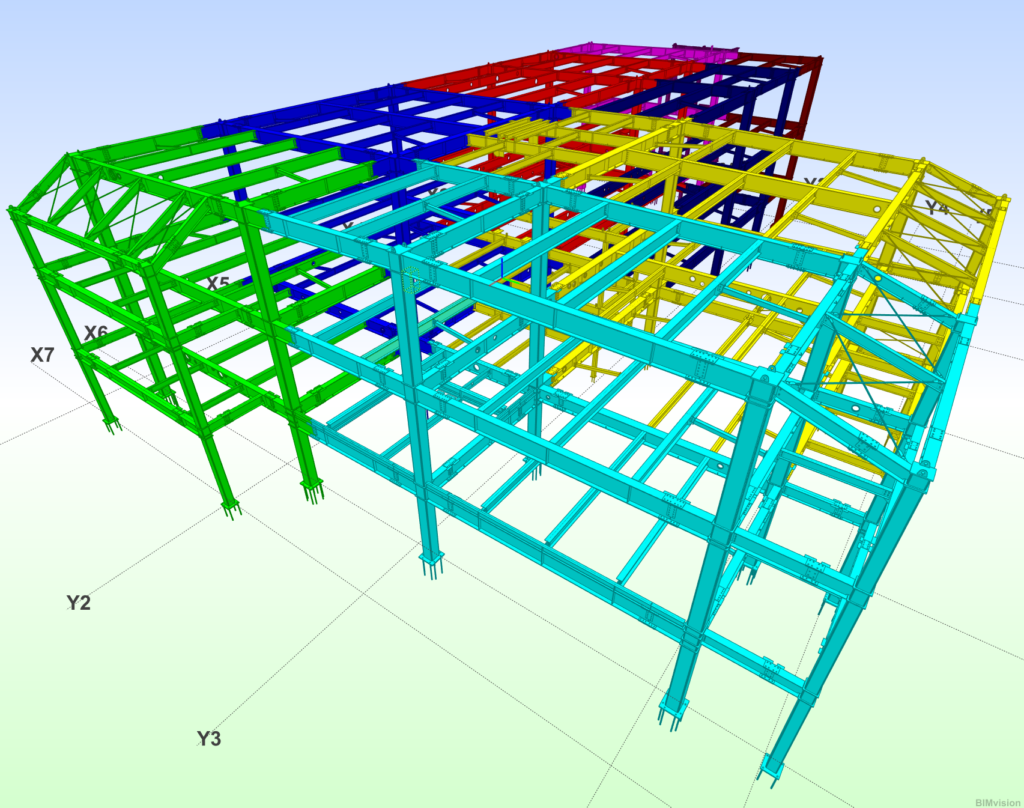Select the Y4 grid label behind yellow truss

[936, 209]
